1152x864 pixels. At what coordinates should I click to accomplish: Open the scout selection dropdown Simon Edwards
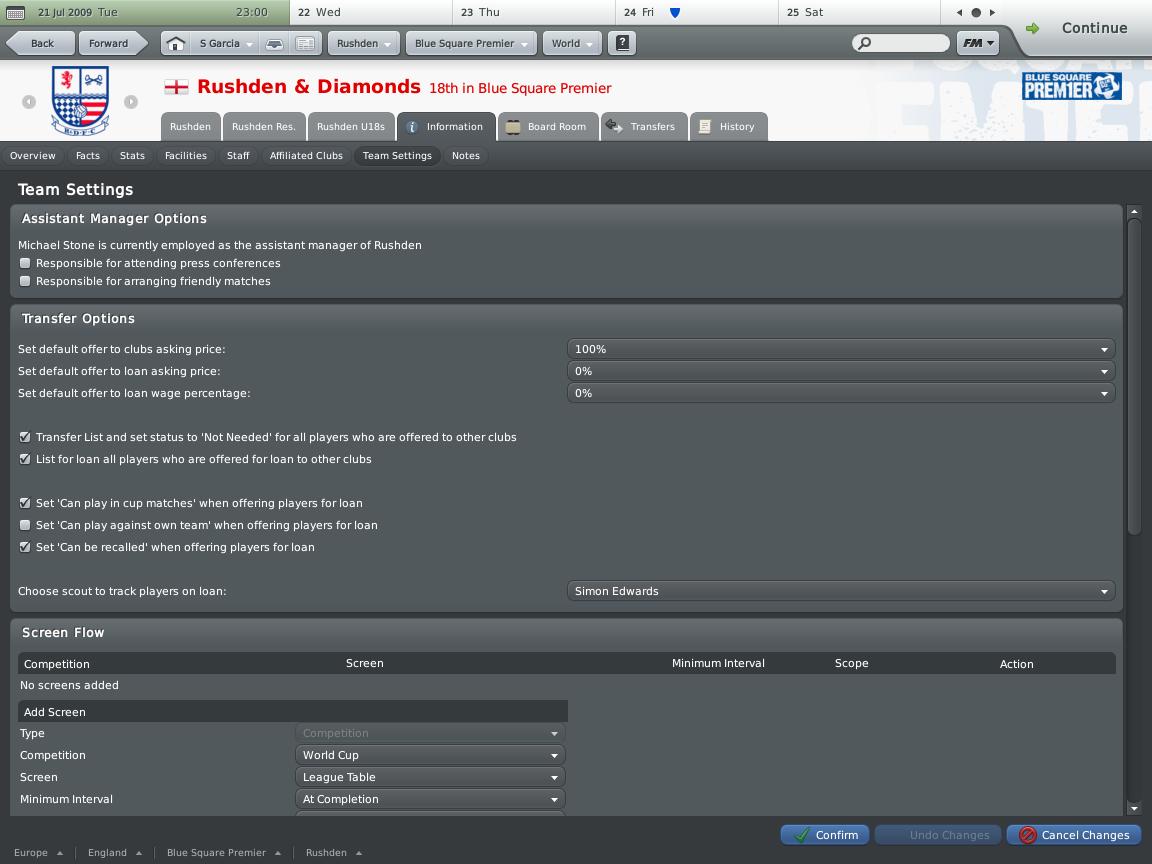[x=840, y=591]
